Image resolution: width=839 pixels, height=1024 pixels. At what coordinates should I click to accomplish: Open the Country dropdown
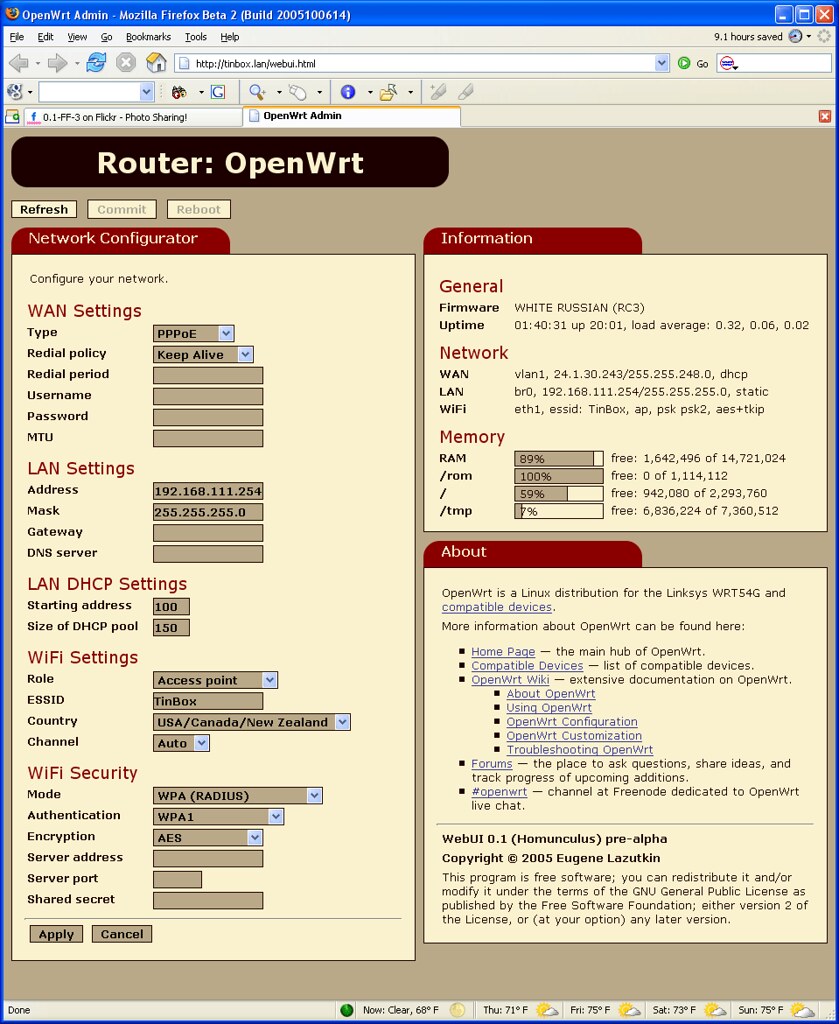point(252,722)
